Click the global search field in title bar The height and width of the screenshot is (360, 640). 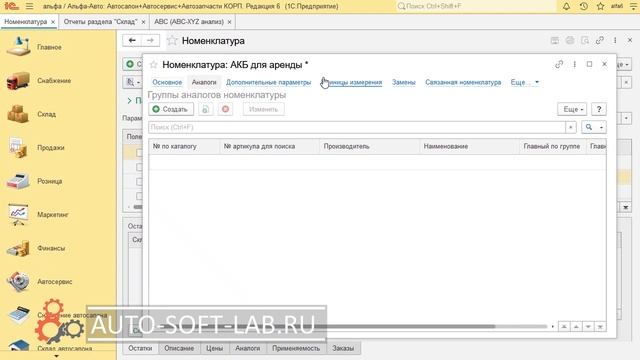tap(476, 6)
